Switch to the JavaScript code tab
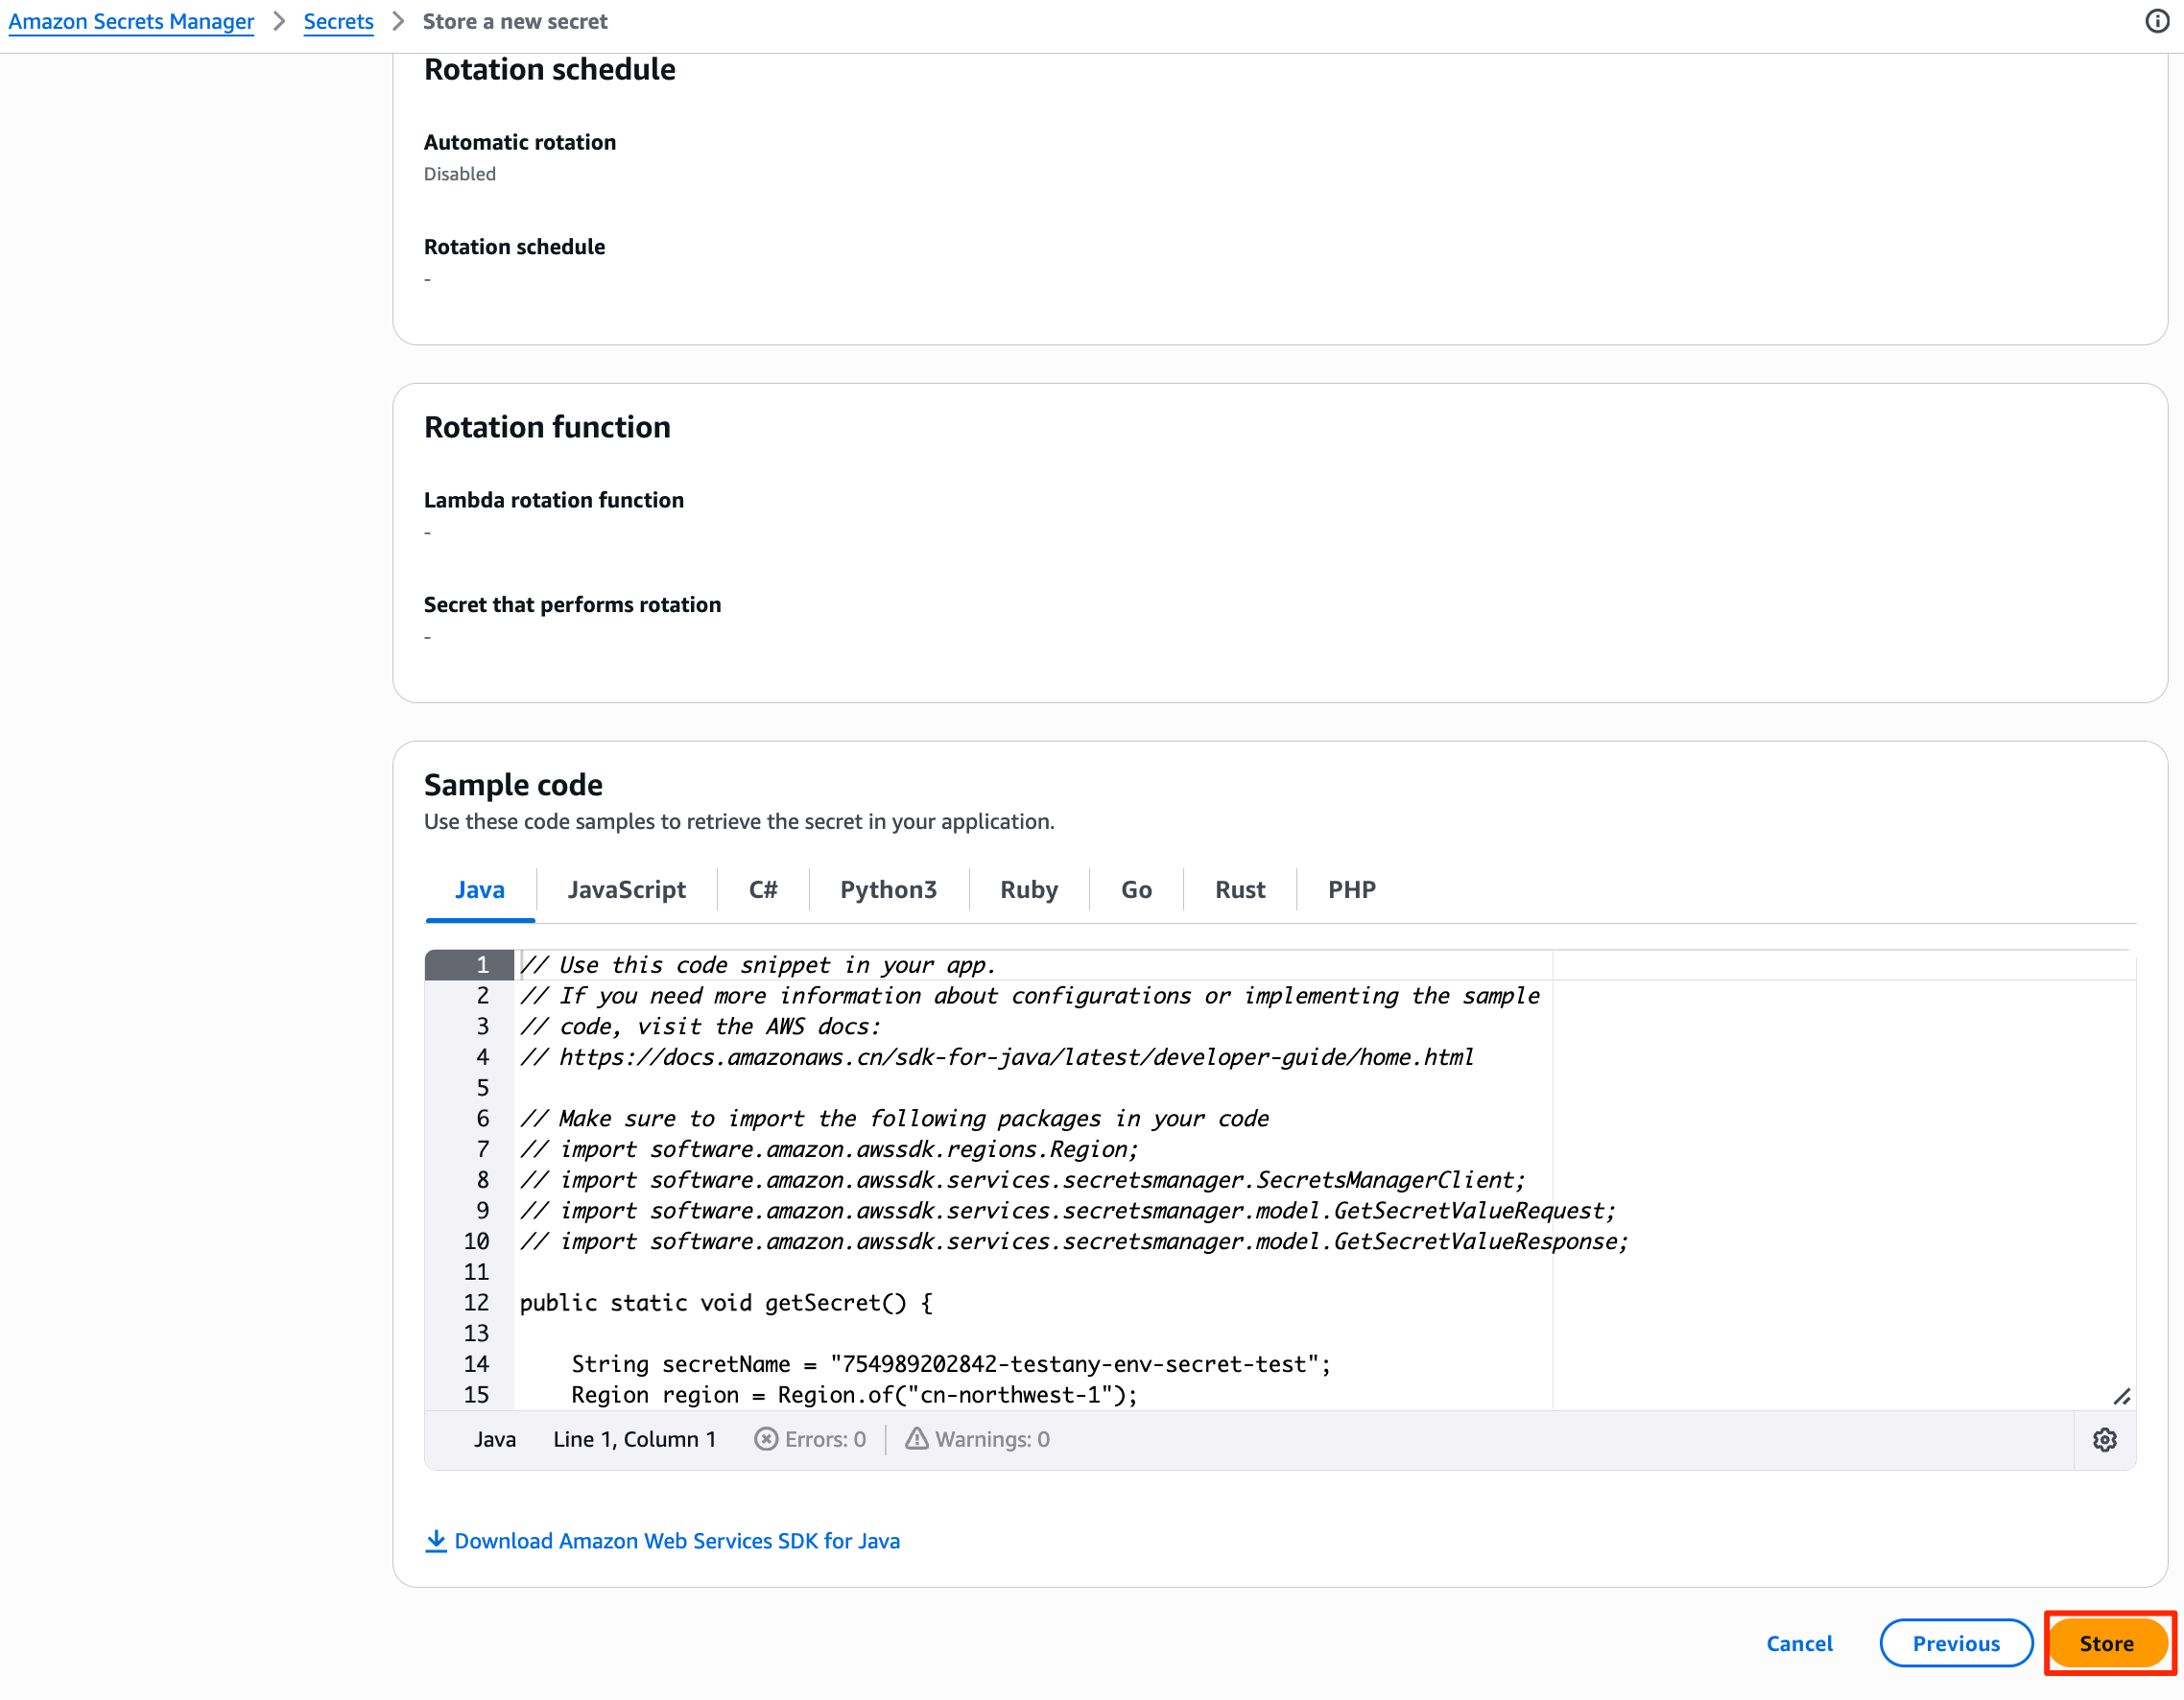This screenshot has width=2184, height=1700. click(626, 889)
